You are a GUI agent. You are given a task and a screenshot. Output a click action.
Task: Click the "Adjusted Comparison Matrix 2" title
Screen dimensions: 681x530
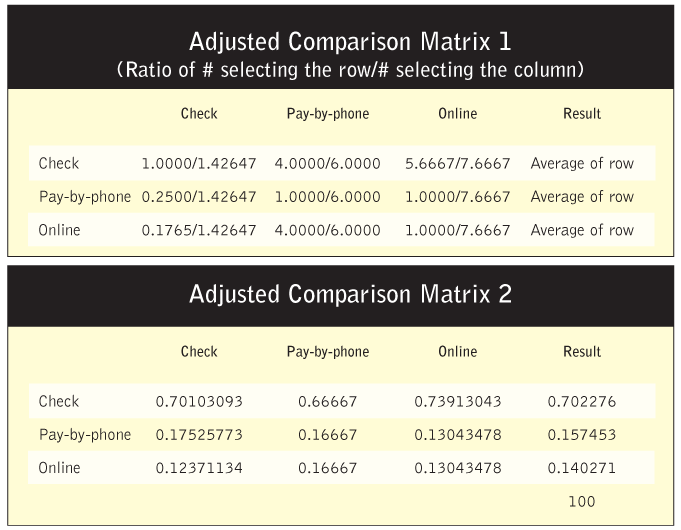tap(340, 296)
